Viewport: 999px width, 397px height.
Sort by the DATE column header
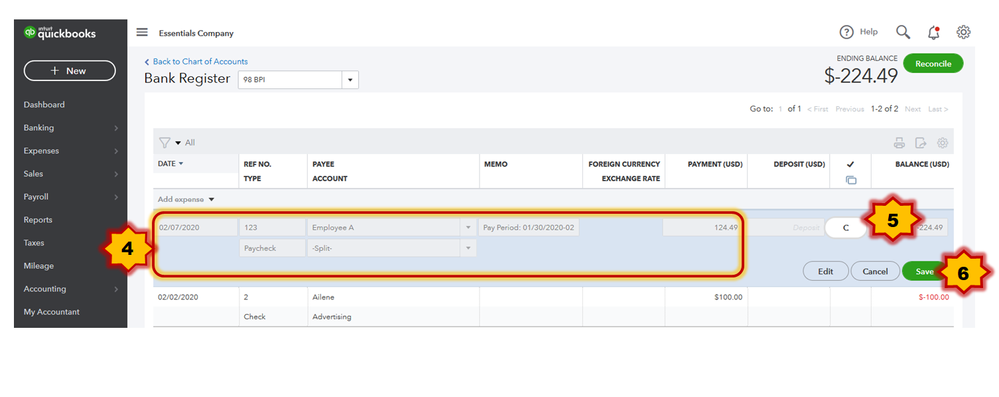click(170, 164)
